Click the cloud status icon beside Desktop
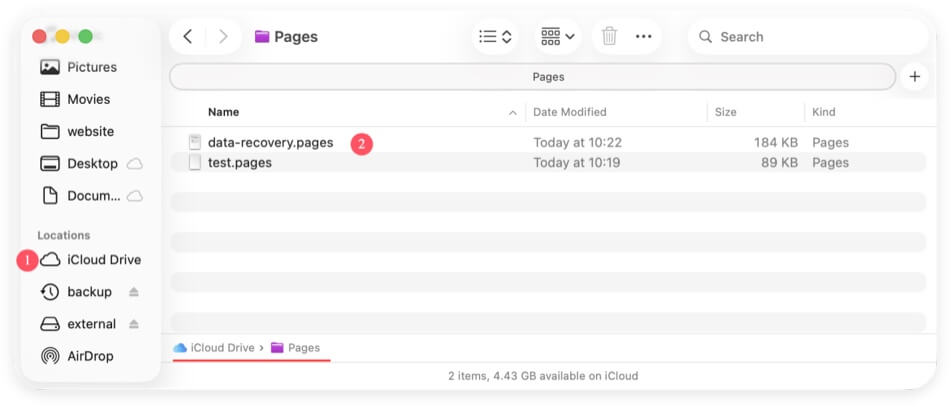The height and width of the screenshot is (407, 951). pyautogui.click(x=135, y=164)
